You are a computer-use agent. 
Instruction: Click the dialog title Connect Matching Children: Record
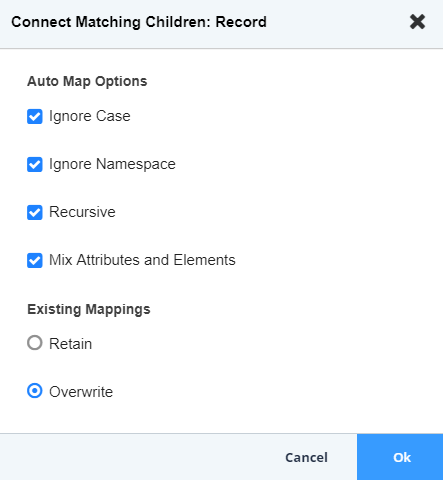[139, 22]
